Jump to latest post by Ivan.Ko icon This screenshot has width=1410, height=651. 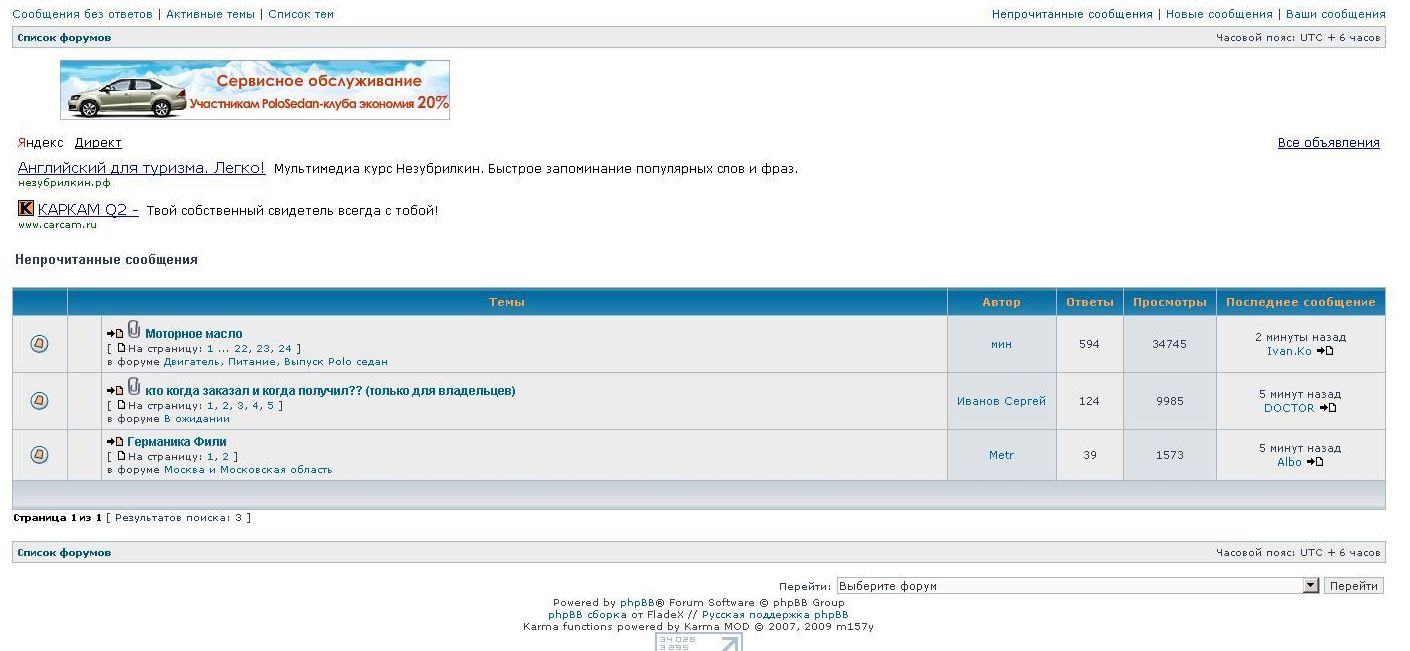click(x=1325, y=351)
